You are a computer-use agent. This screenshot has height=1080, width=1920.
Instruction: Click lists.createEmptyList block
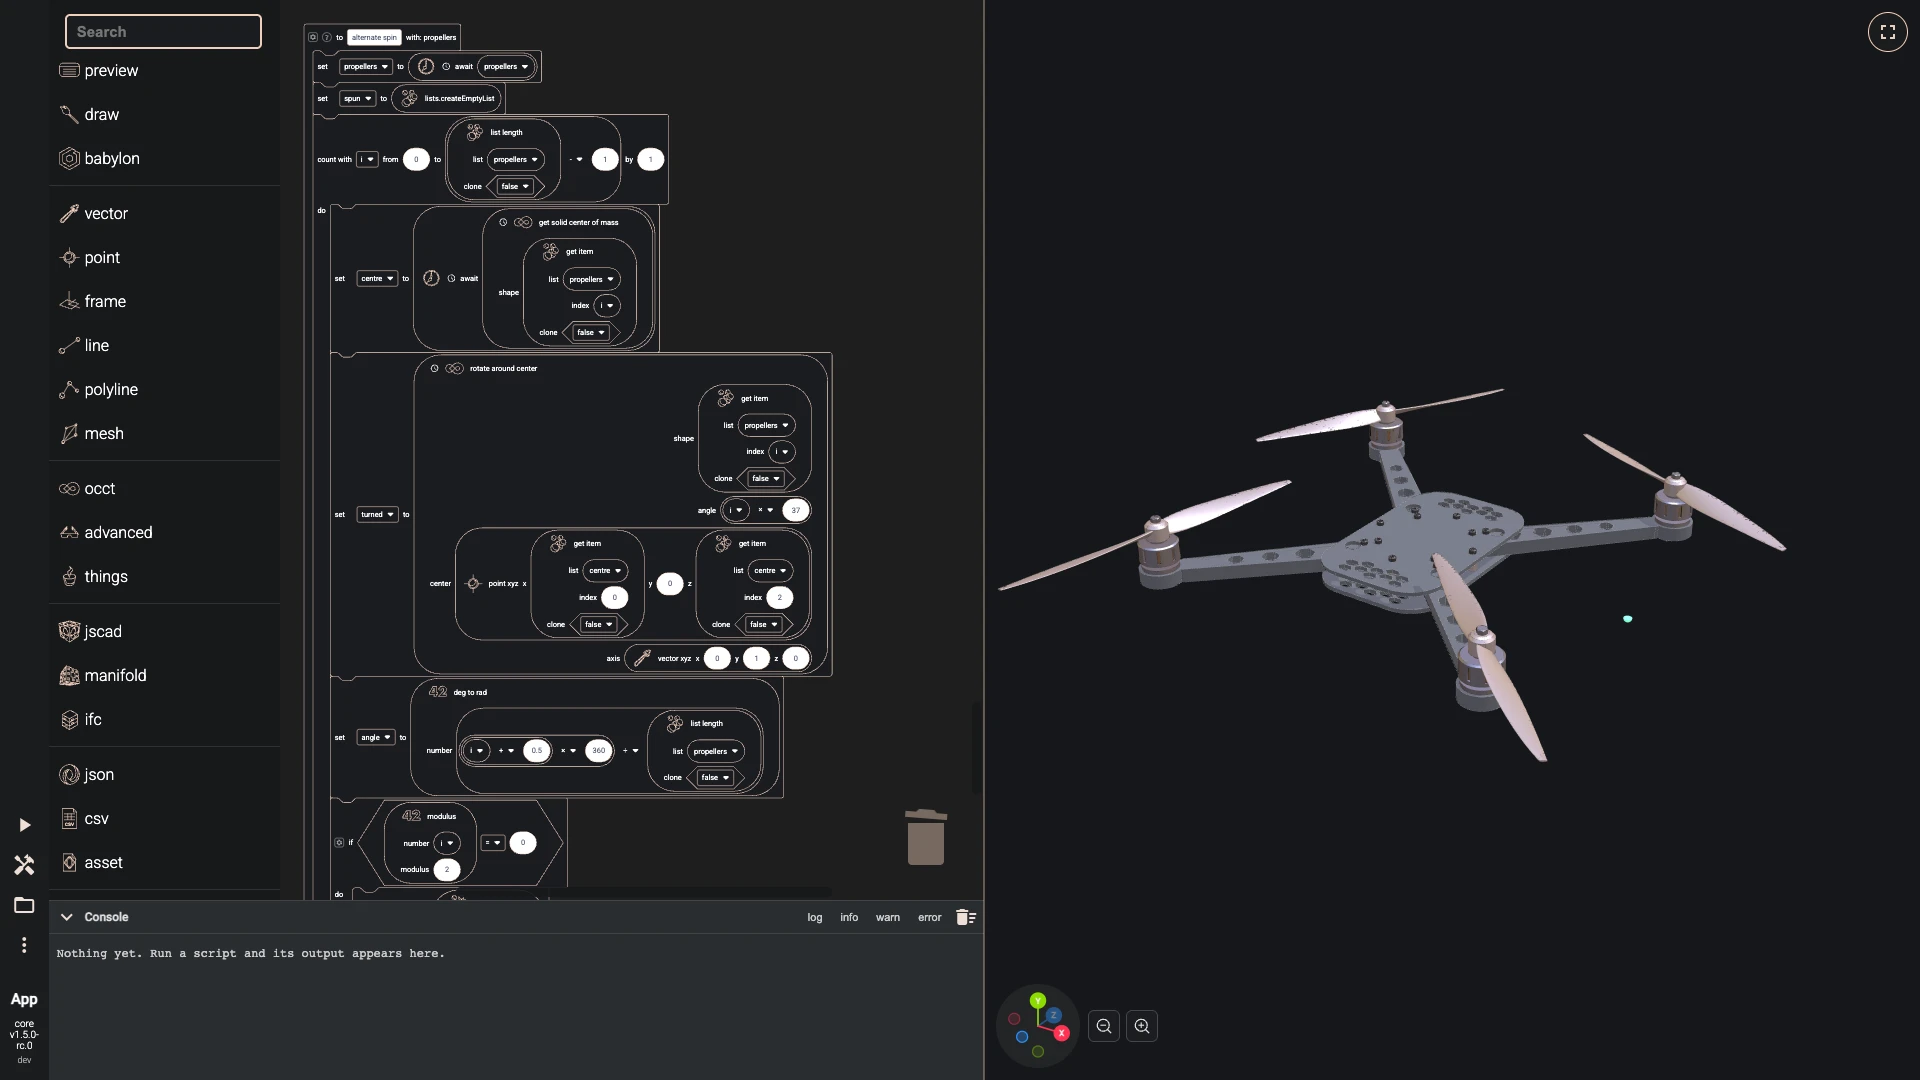[447, 98]
